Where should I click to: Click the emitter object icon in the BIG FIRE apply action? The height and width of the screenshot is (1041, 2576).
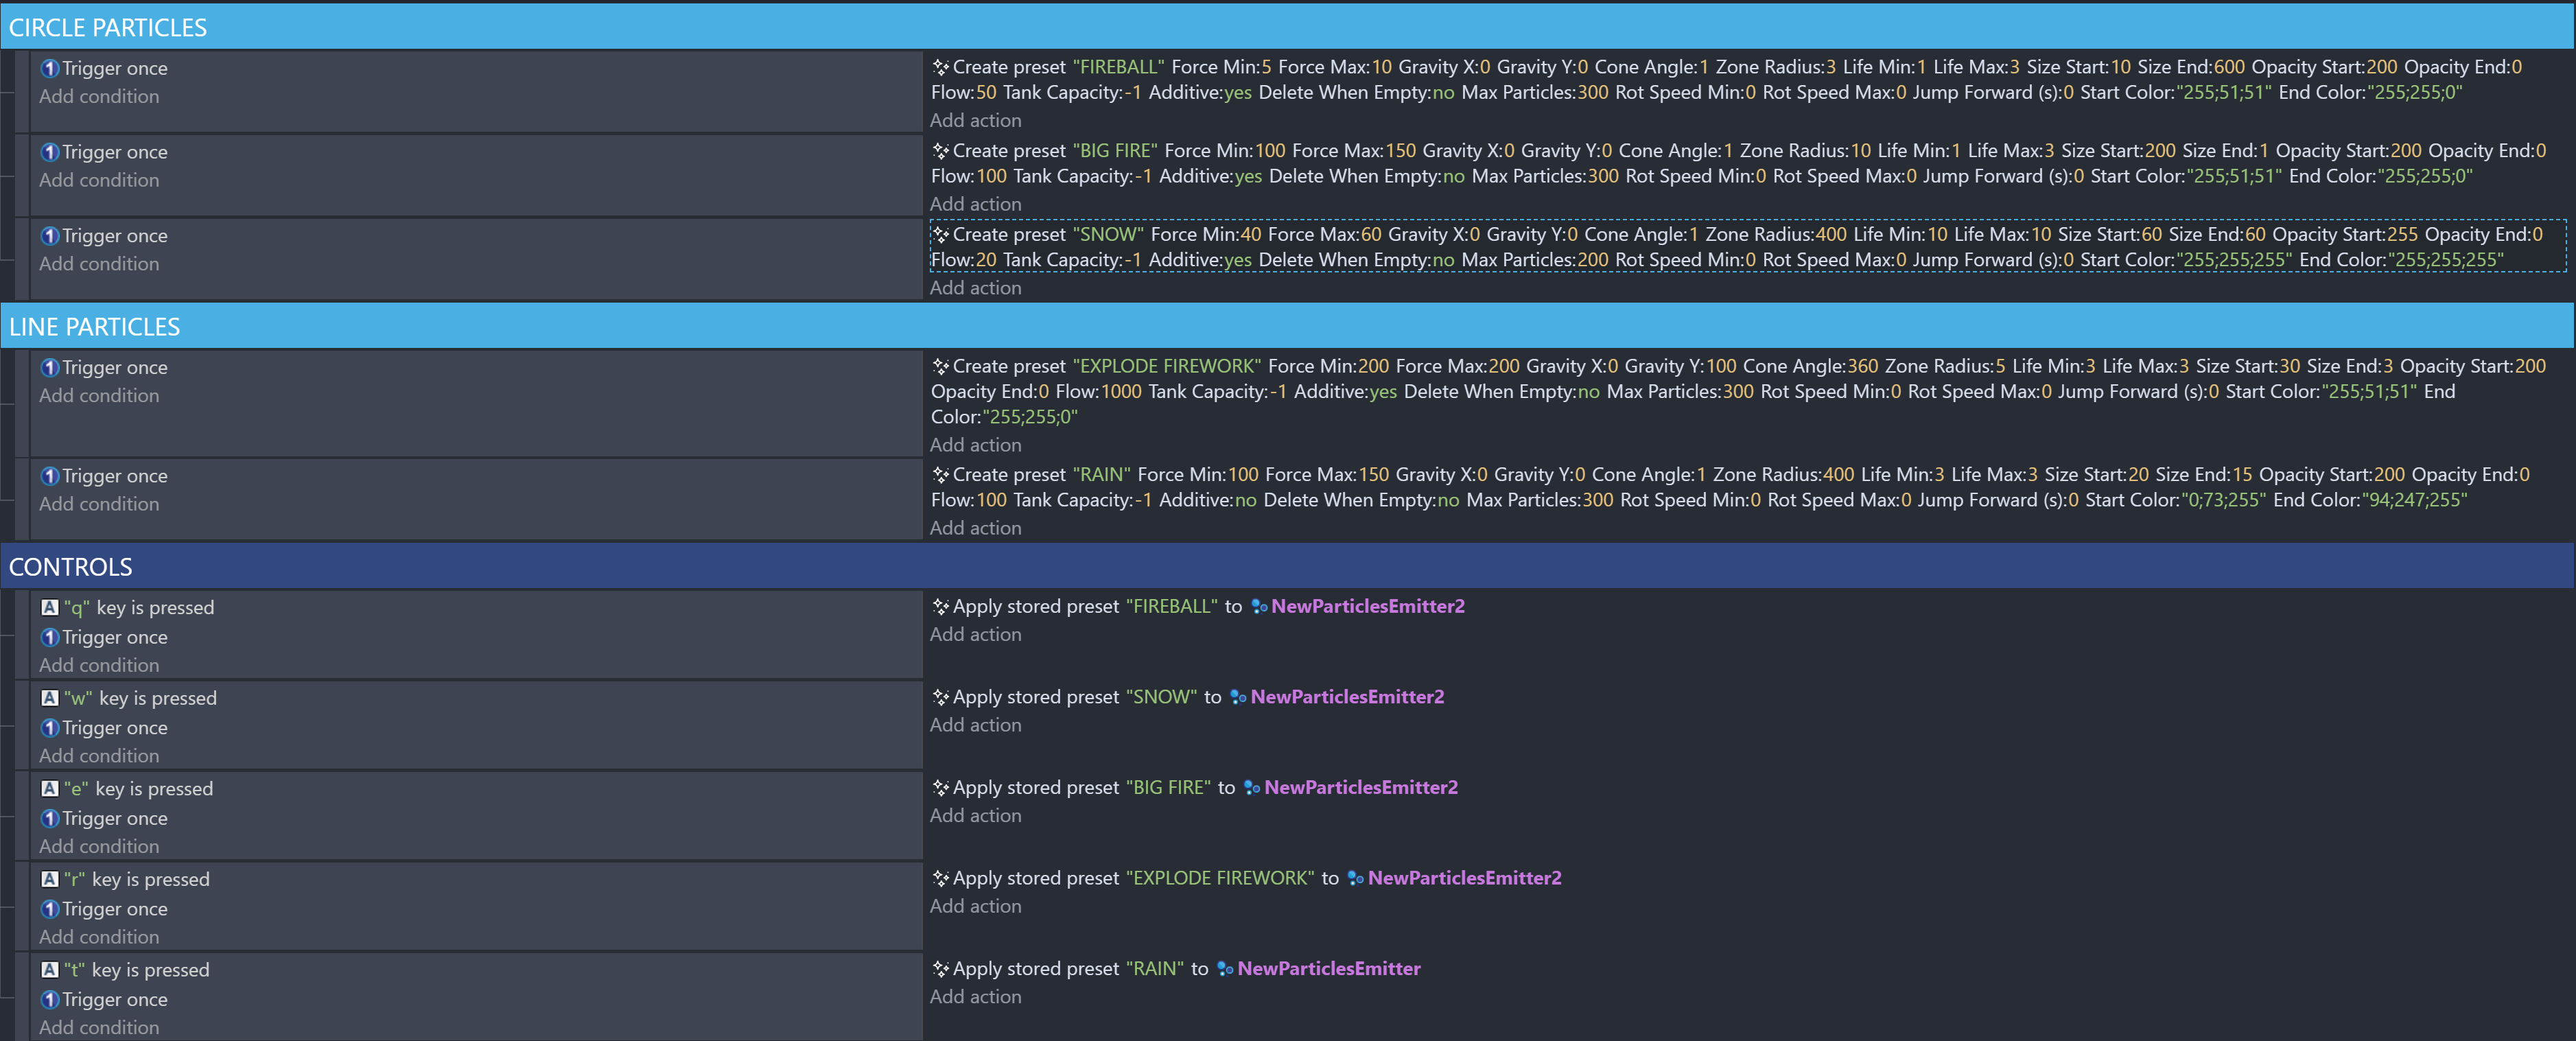tap(1252, 788)
